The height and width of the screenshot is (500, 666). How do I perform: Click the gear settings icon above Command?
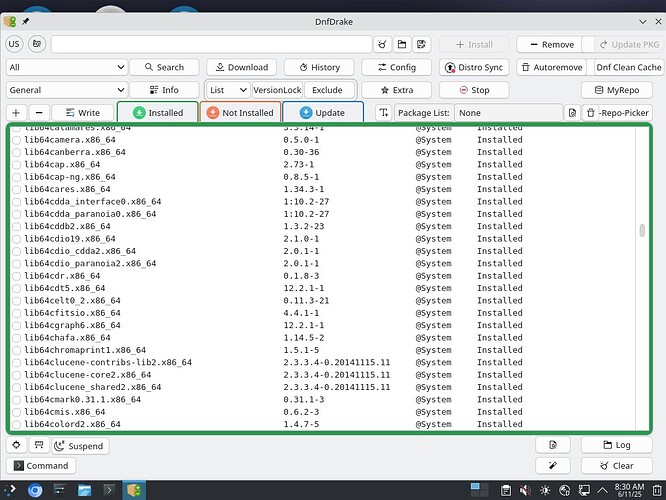coord(16,445)
